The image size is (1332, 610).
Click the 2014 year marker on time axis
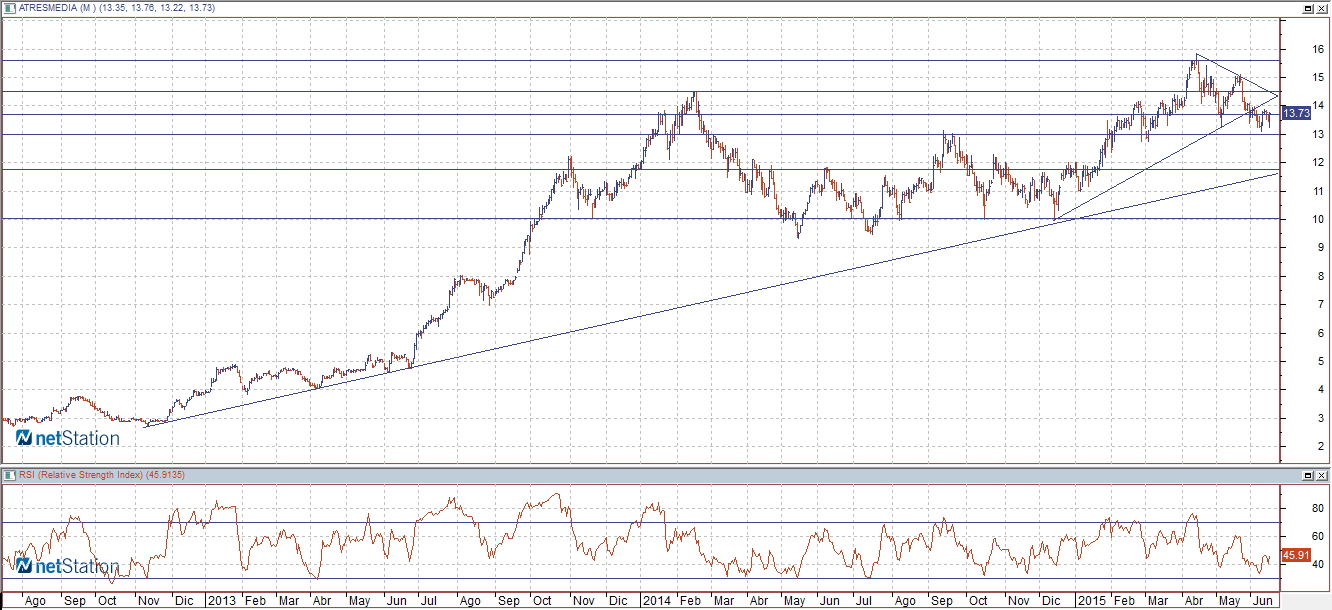pyautogui.click(x=657, y=602)
